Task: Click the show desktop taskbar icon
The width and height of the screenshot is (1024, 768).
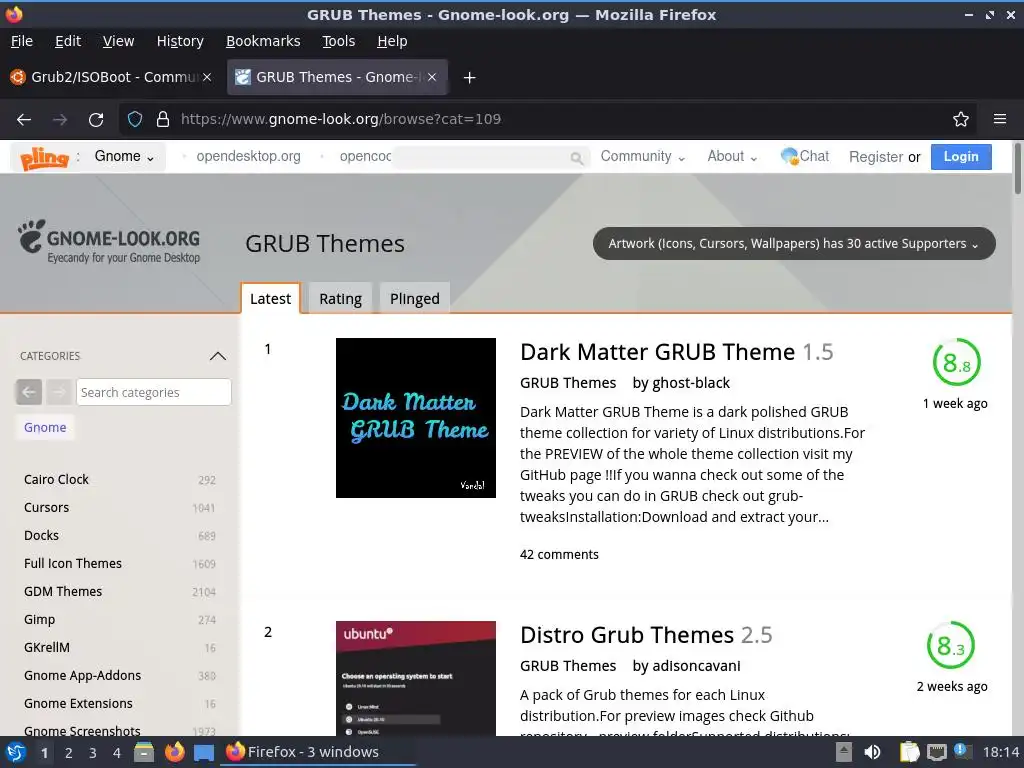Action: tap(204, 752)
